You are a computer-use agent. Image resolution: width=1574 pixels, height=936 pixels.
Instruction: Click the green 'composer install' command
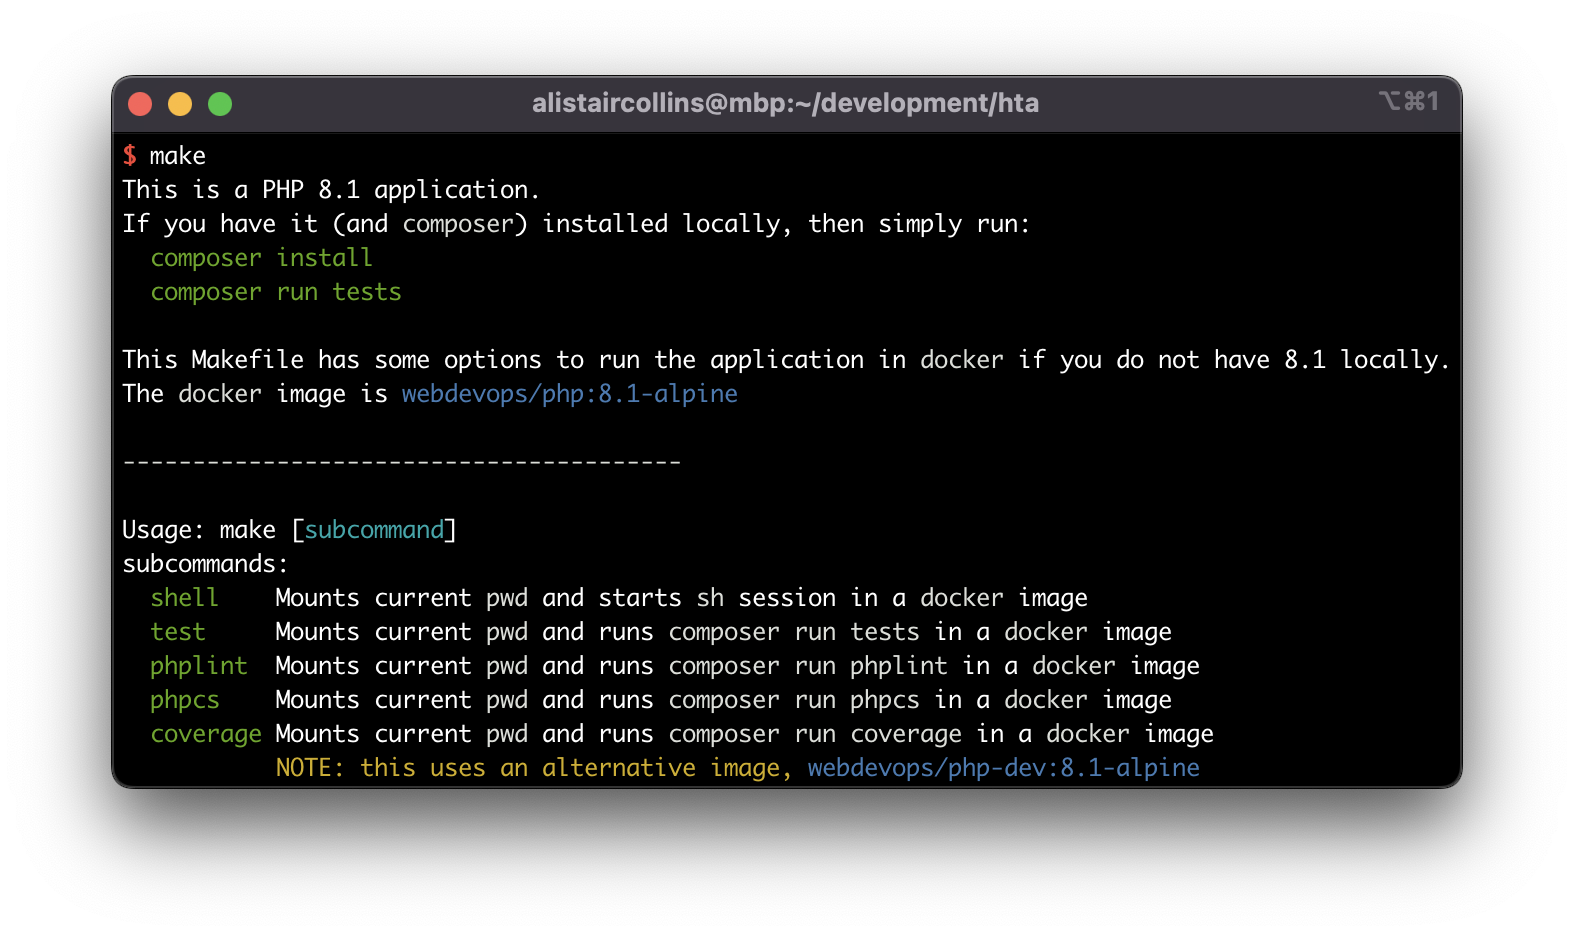[262, 258]
